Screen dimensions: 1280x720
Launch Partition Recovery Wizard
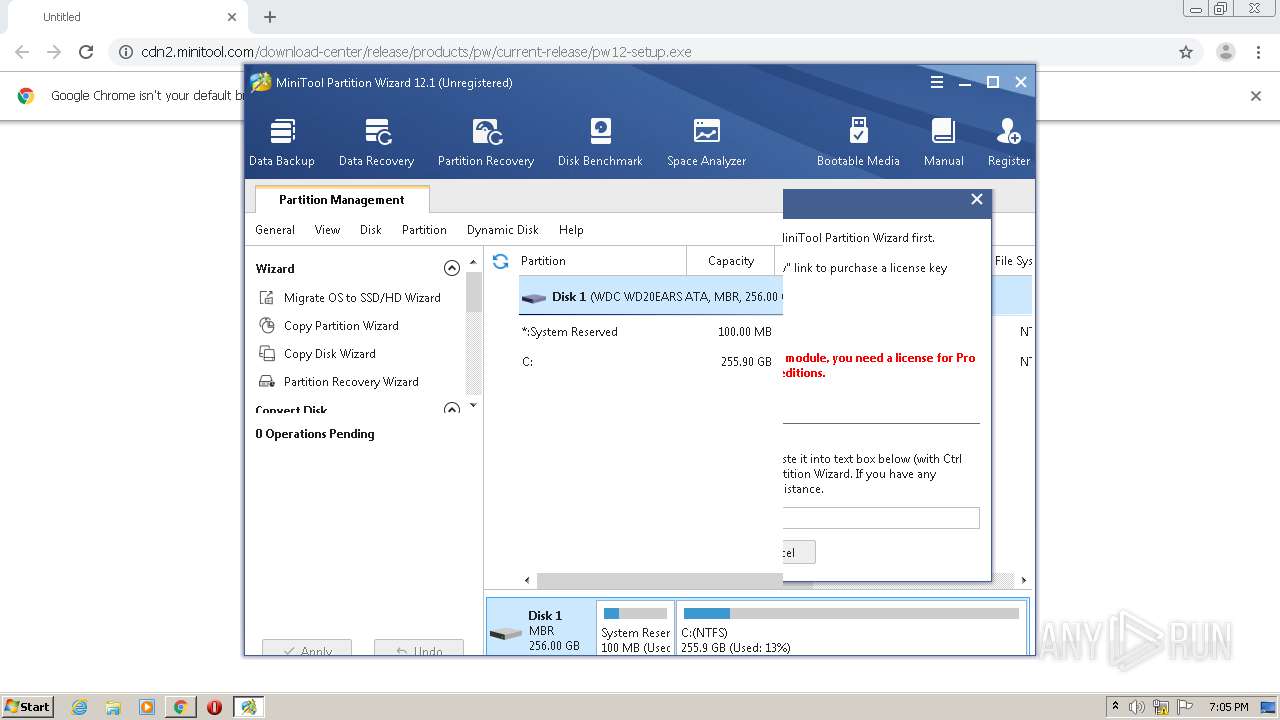[x=351, y=382]
